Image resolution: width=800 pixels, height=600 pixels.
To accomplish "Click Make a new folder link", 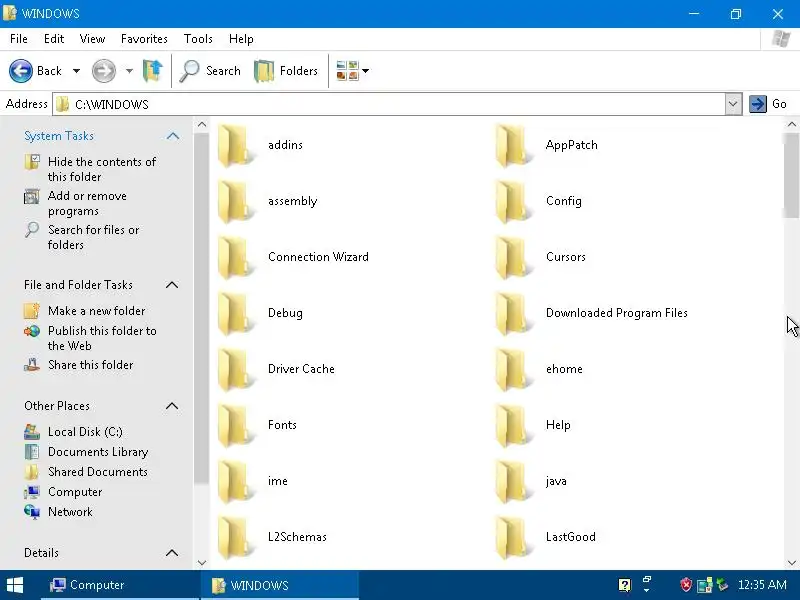I will click(x=96, y=311).
